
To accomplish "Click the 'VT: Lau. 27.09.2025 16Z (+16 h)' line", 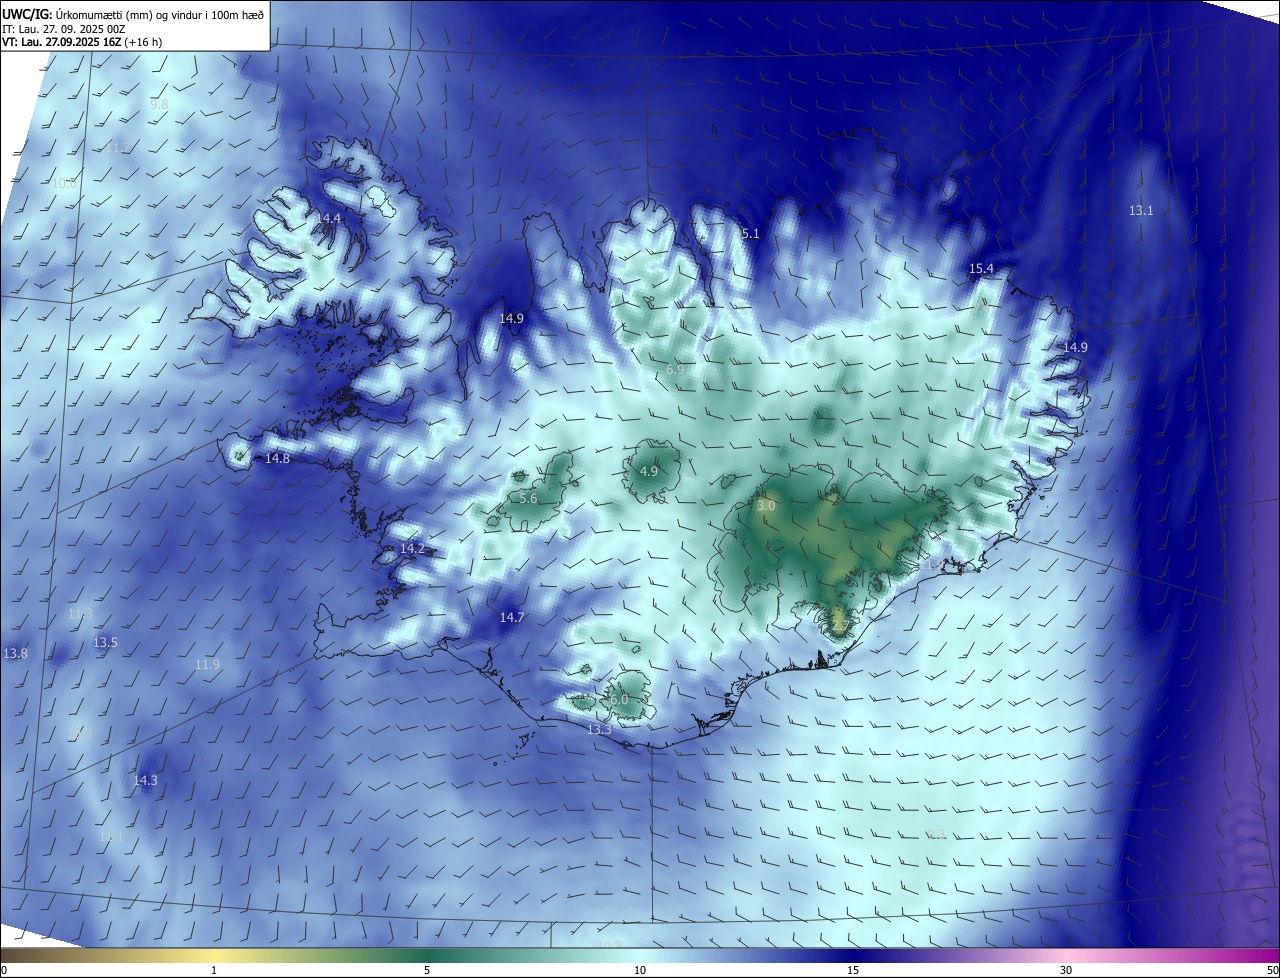I will point(82,42).
